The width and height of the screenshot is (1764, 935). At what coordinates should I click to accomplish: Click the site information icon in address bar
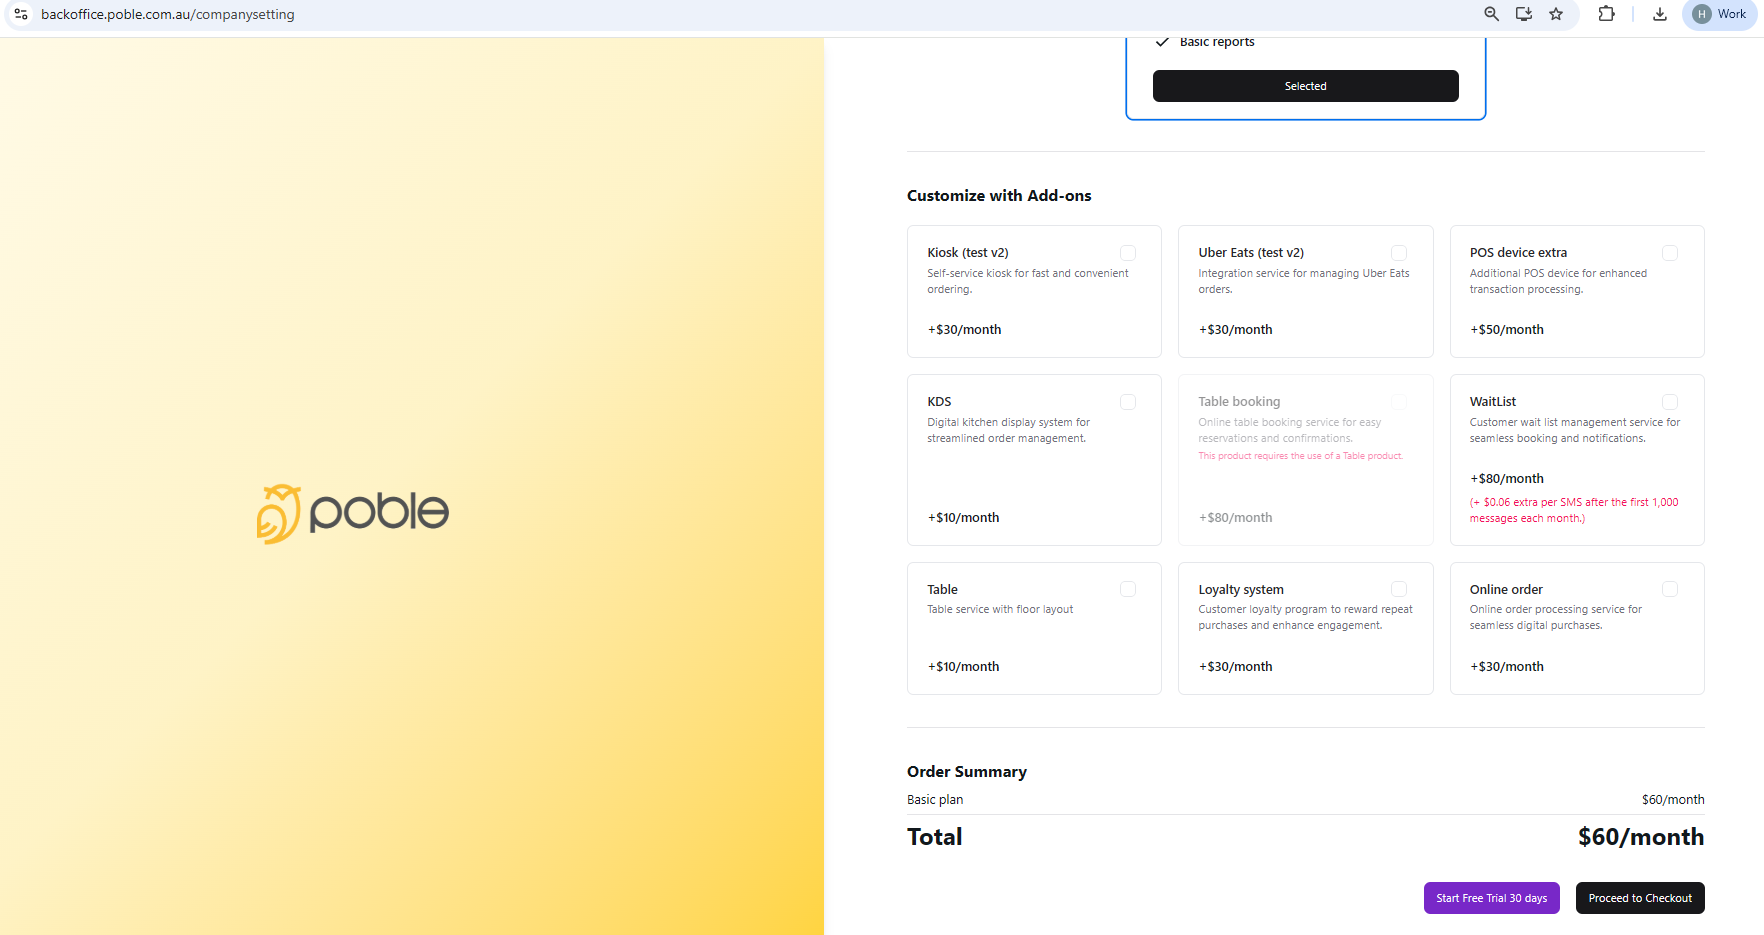coord(20,14)
